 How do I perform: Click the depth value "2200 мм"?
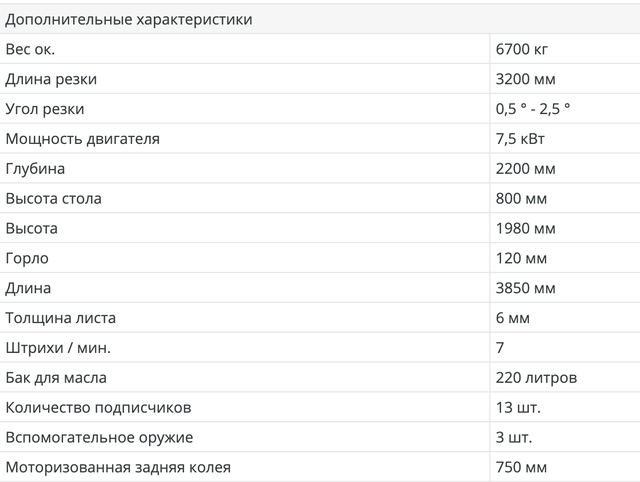click(x=525, y=169)
